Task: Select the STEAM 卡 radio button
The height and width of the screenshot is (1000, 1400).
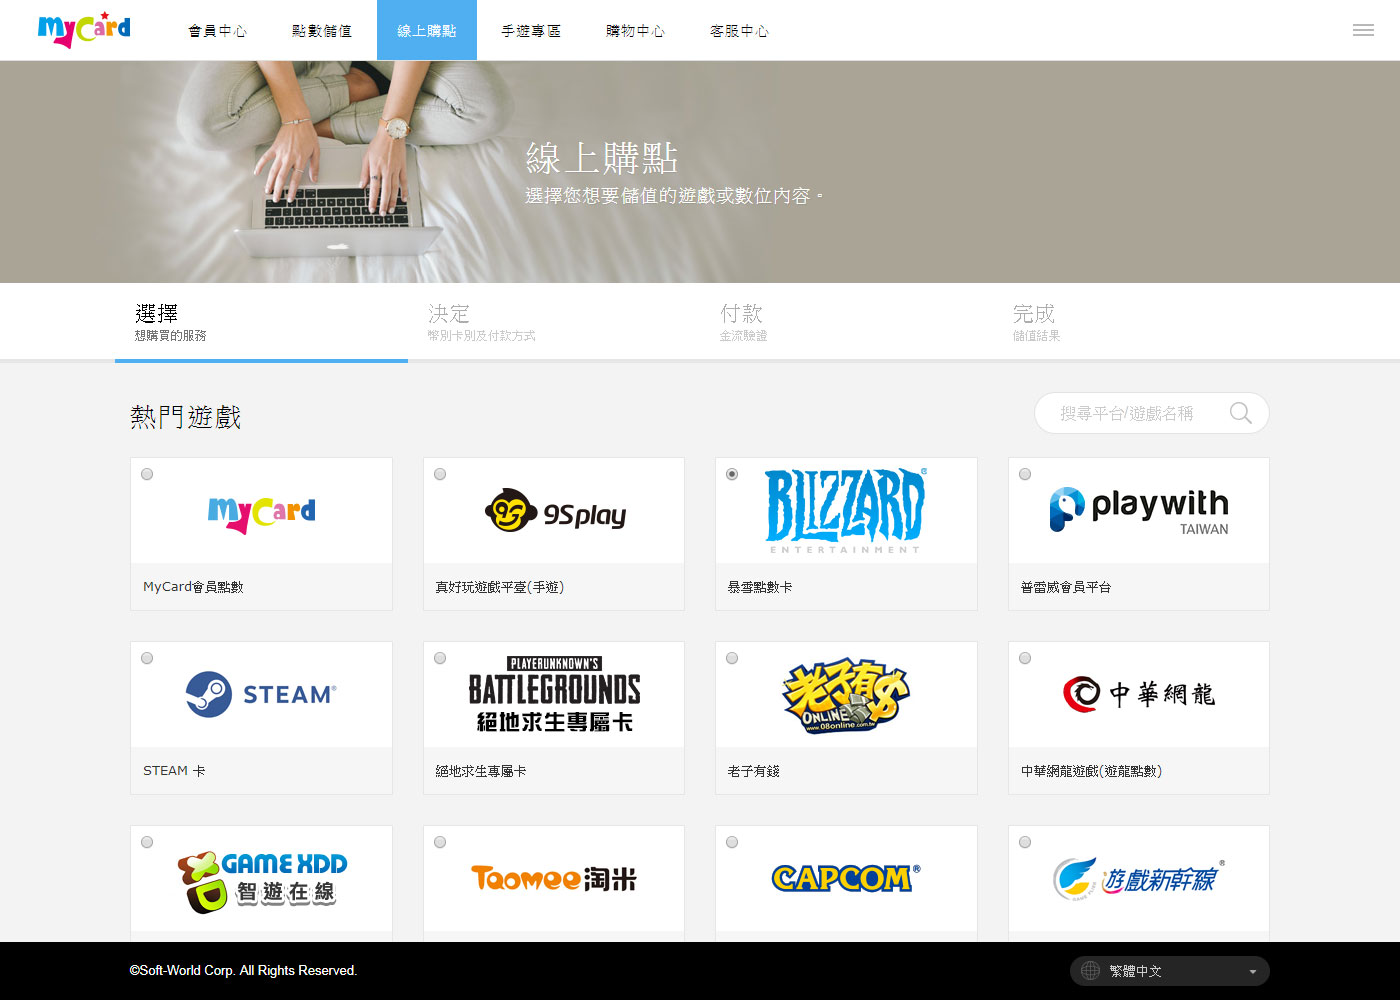Action: (147, 658)
